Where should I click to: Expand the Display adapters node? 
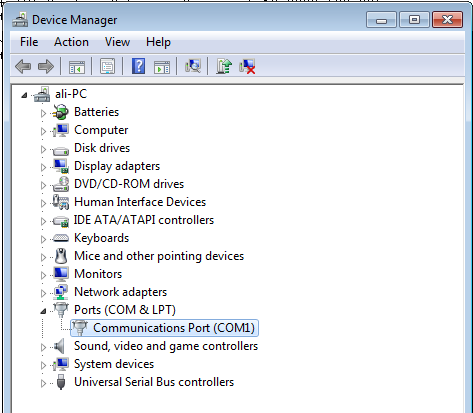pyautogui.click(x=43, y=167)
